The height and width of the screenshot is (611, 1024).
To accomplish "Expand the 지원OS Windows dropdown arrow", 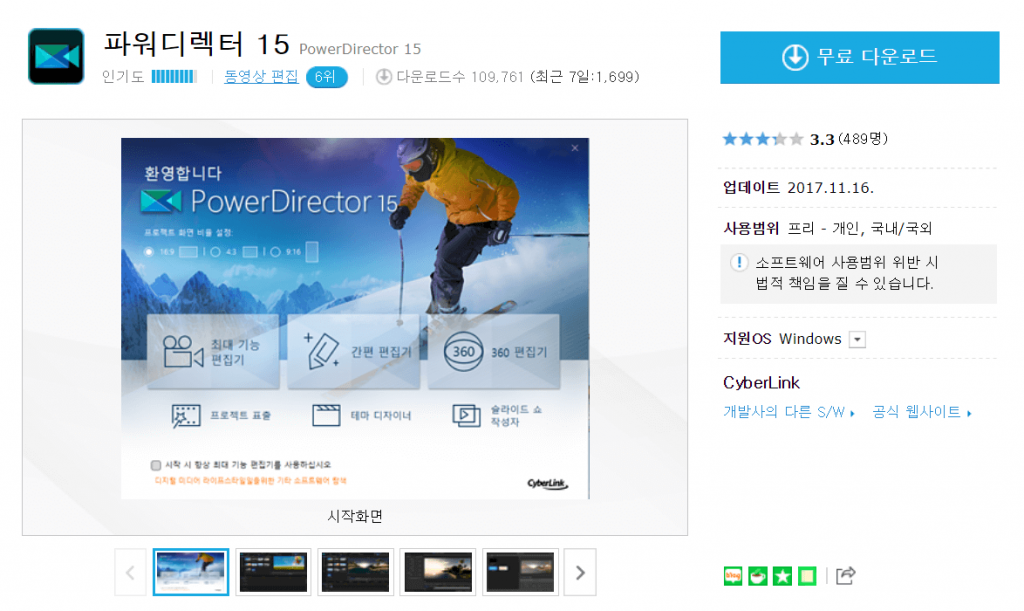I will tap(857, 339).
